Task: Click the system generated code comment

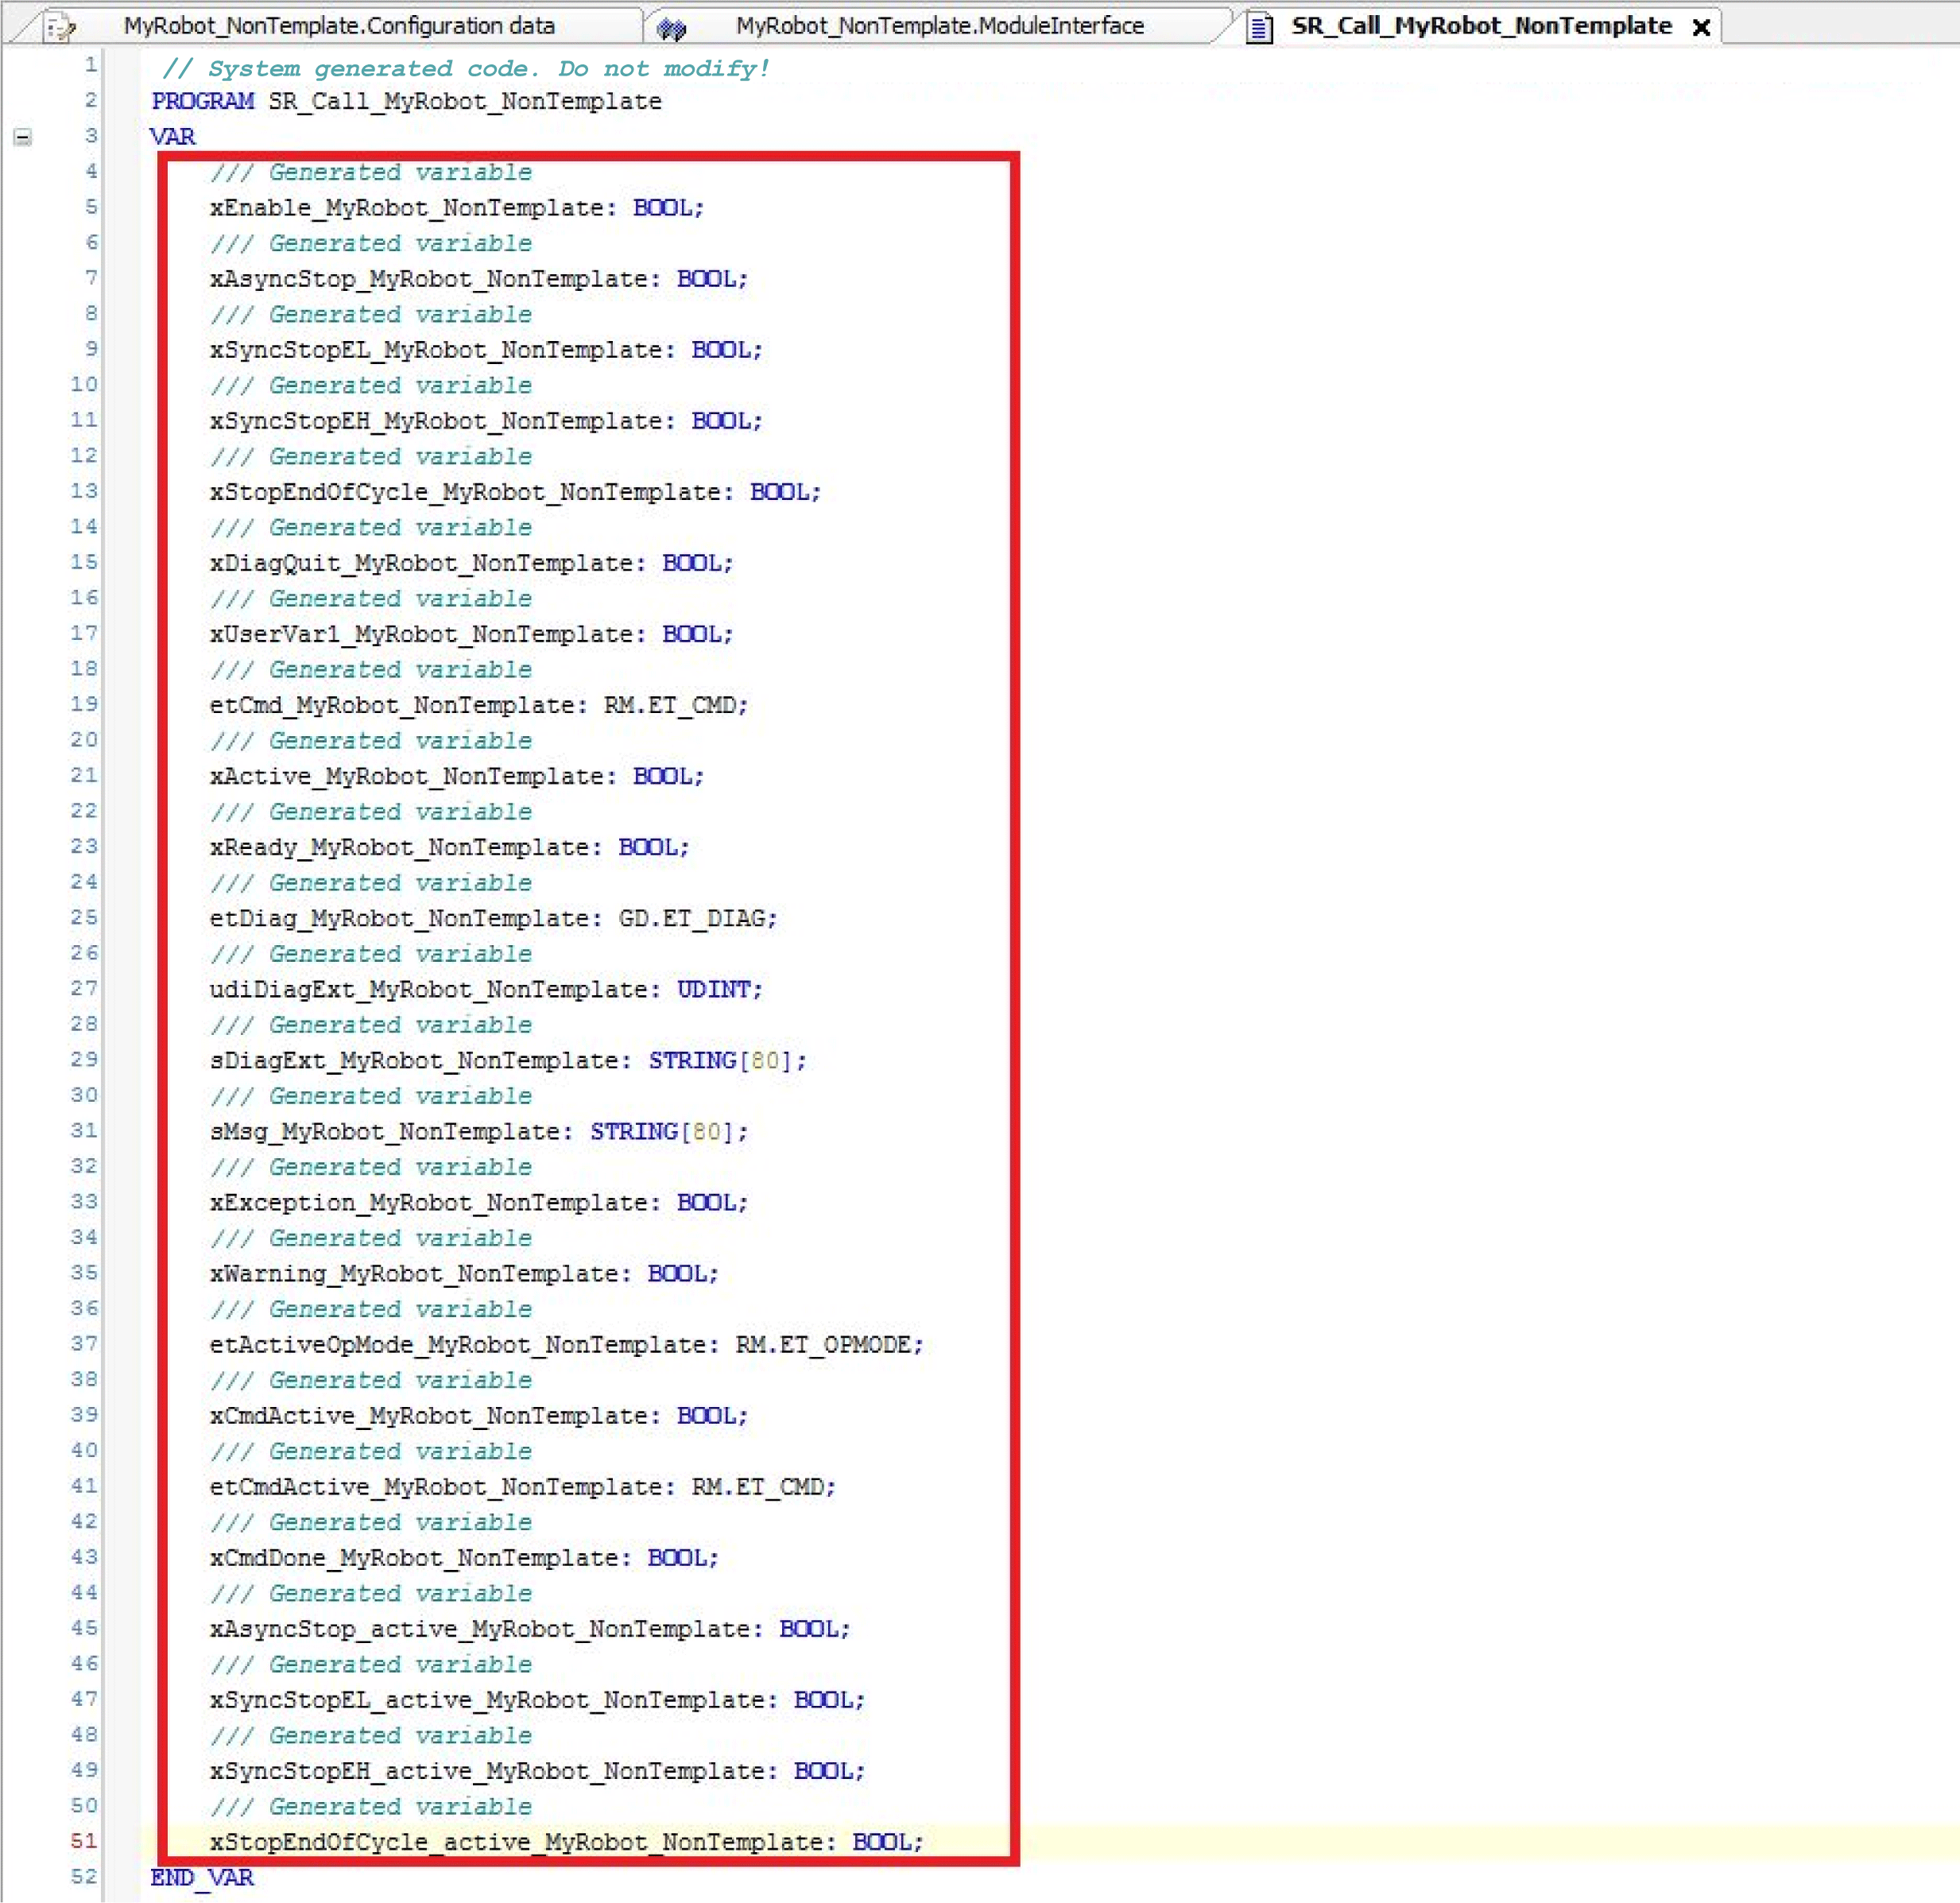Action: (x=465, y=68)
